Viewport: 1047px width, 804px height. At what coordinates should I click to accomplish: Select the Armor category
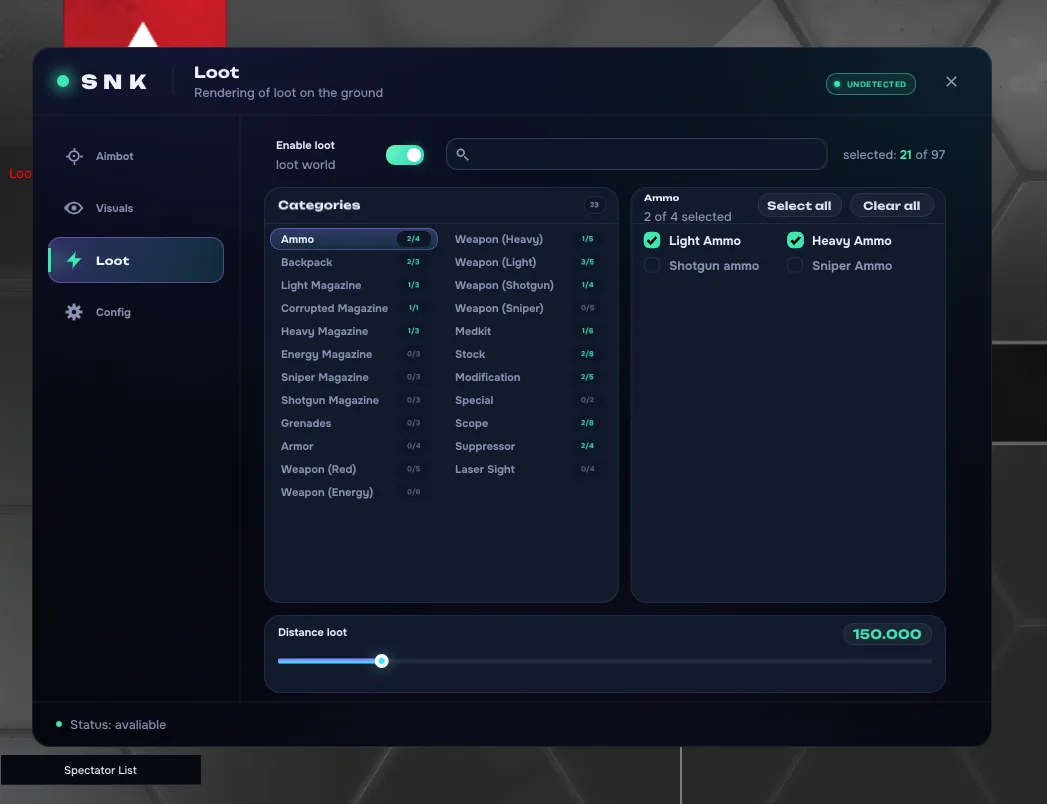point(354,446)
